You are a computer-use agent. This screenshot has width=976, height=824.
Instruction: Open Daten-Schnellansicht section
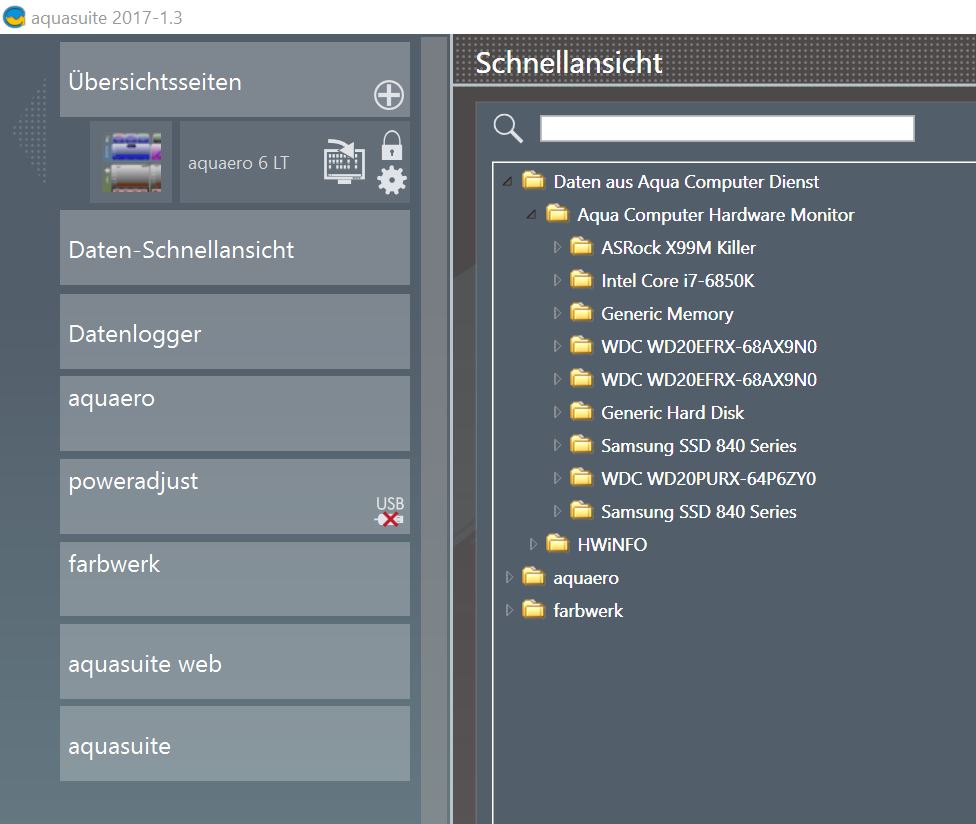(235, 248)
